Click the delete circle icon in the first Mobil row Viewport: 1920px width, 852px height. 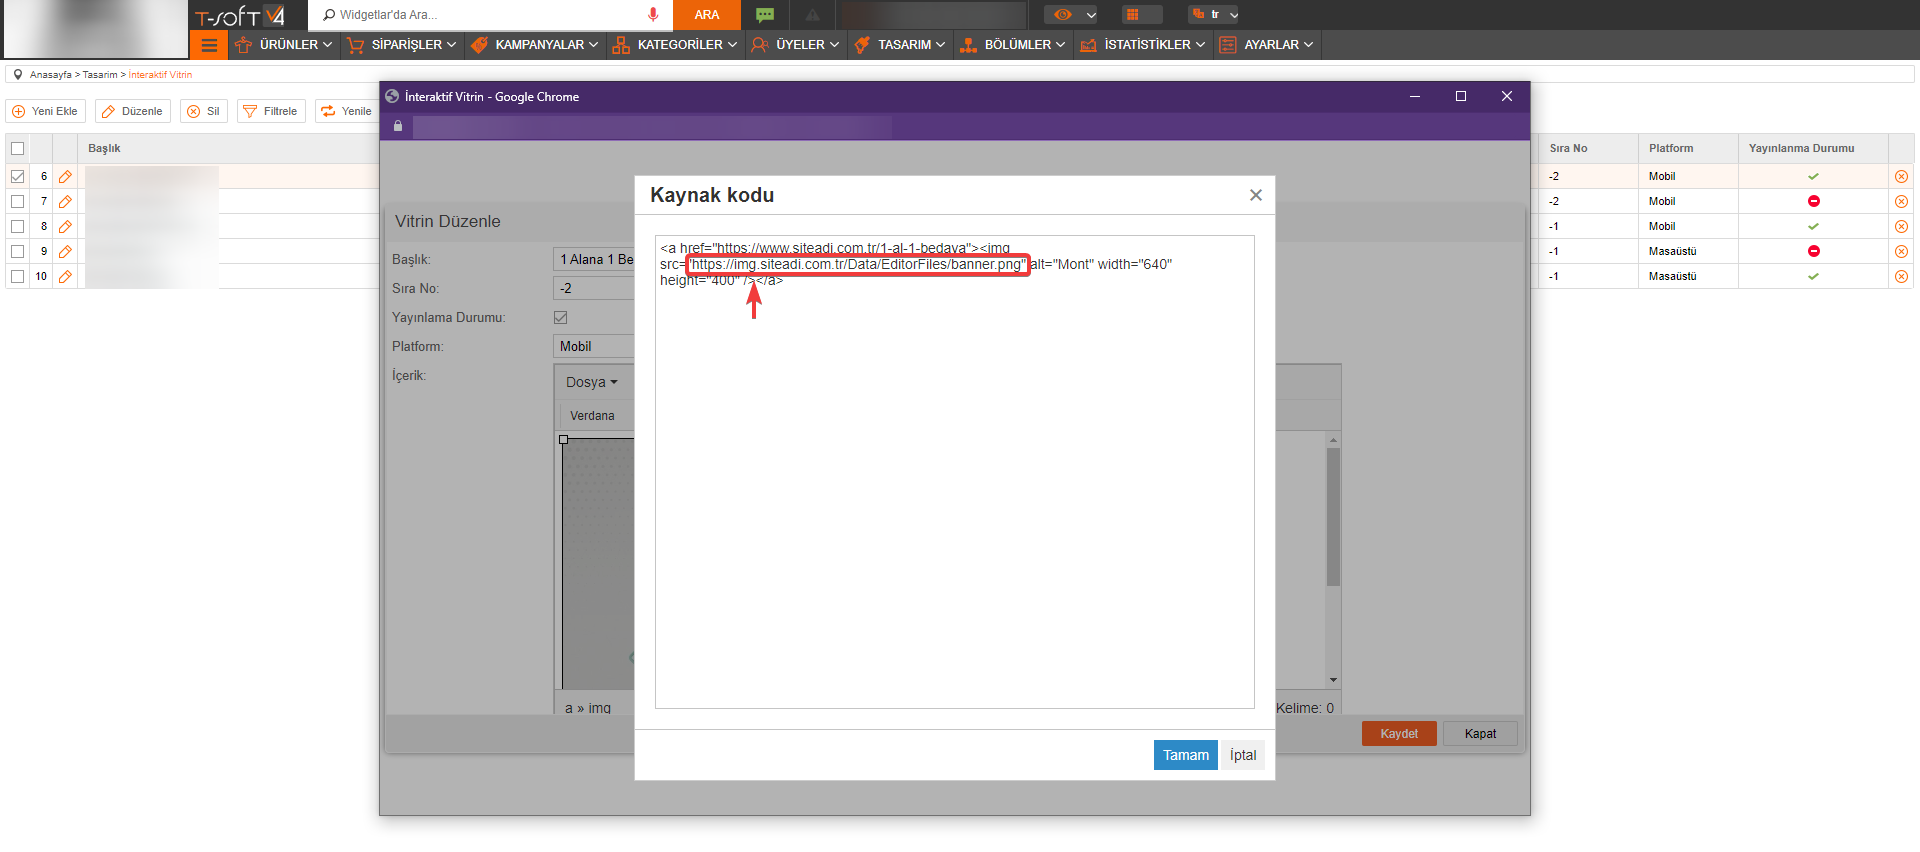1901,176
